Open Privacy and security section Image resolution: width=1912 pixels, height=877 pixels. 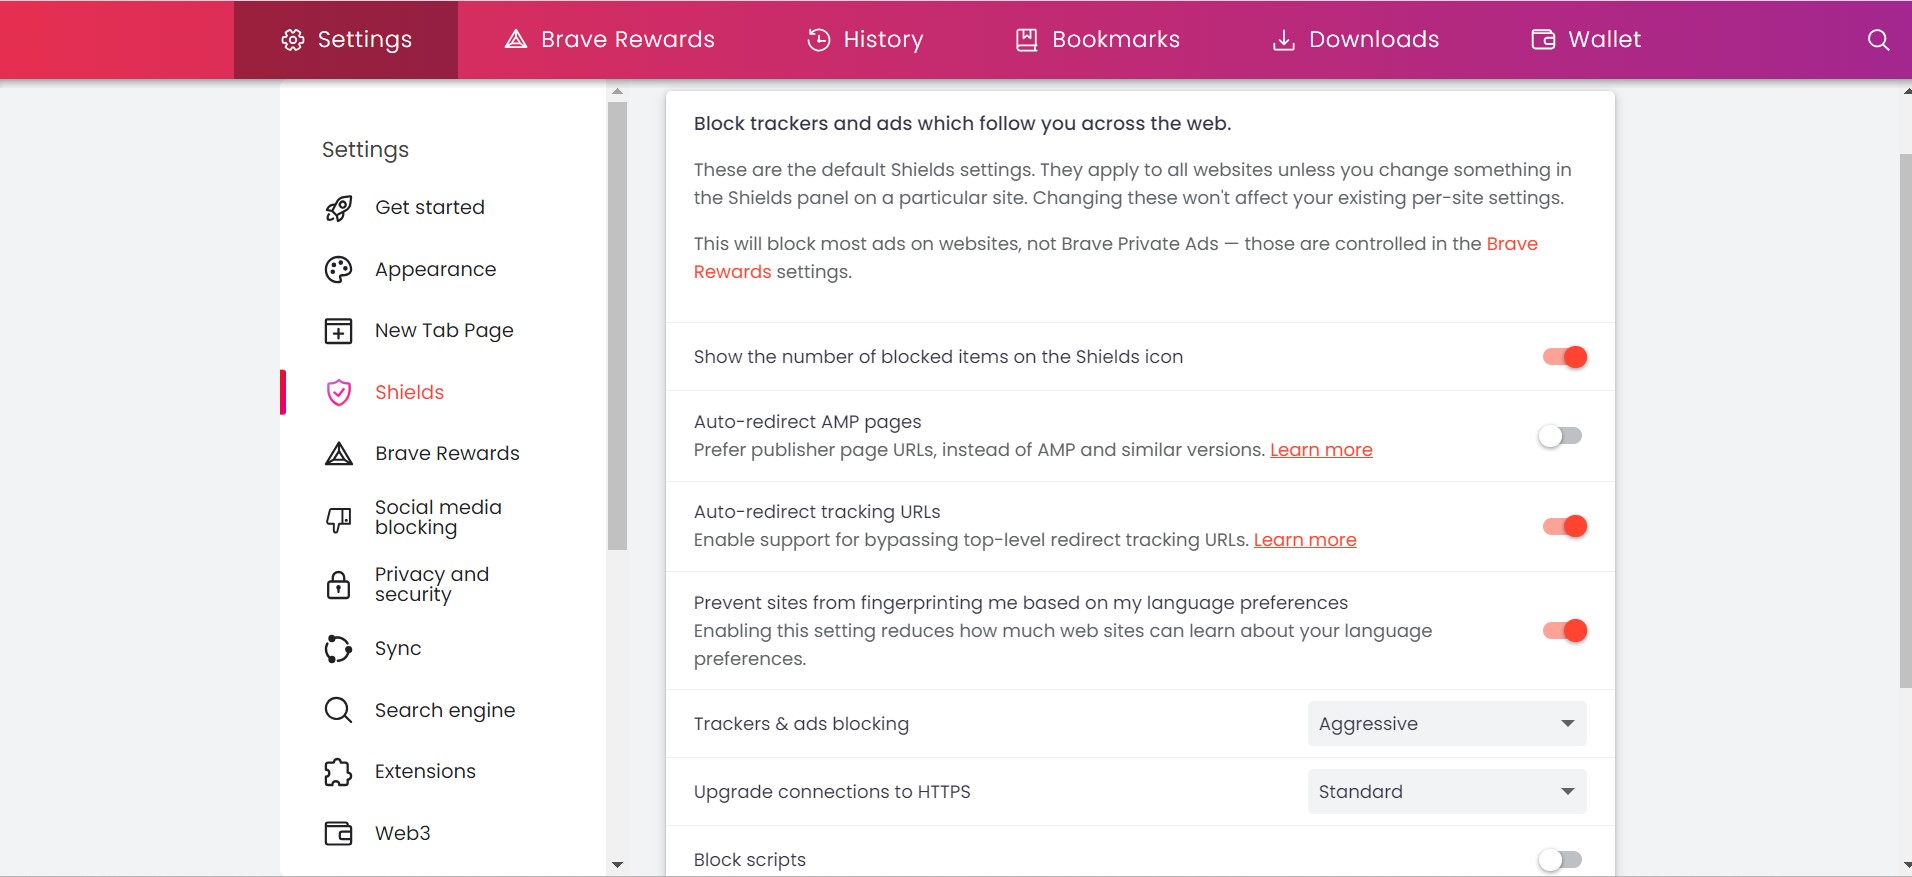(x=432, y=584)
